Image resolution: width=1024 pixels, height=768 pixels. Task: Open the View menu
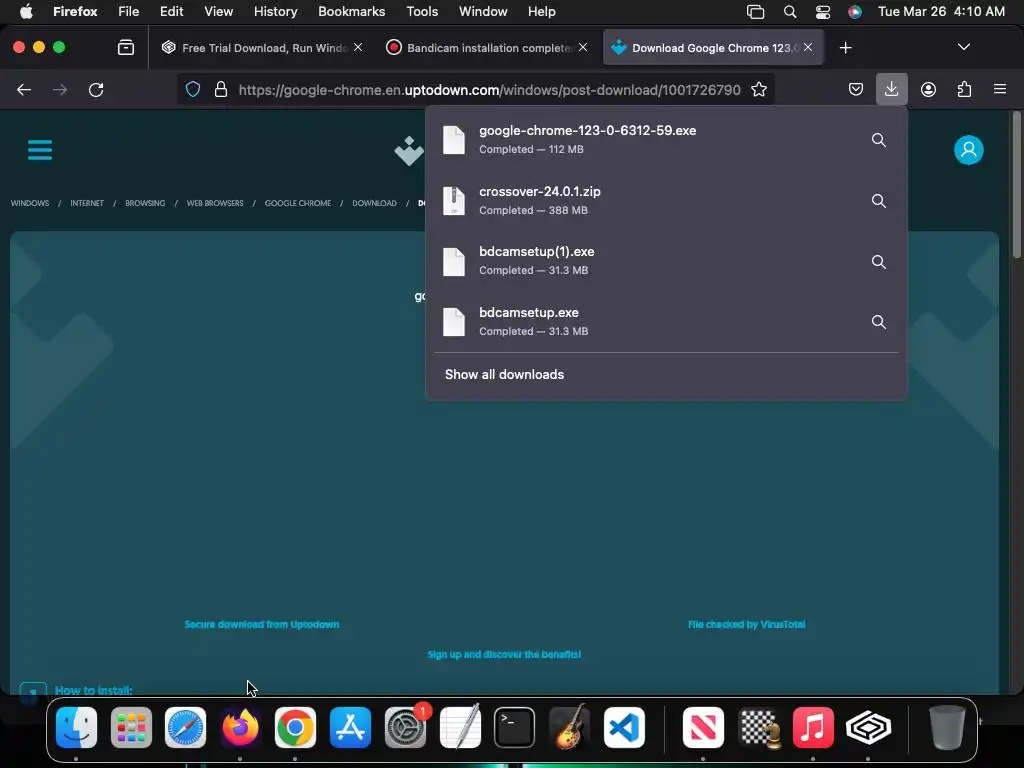(x=218, y=12)
